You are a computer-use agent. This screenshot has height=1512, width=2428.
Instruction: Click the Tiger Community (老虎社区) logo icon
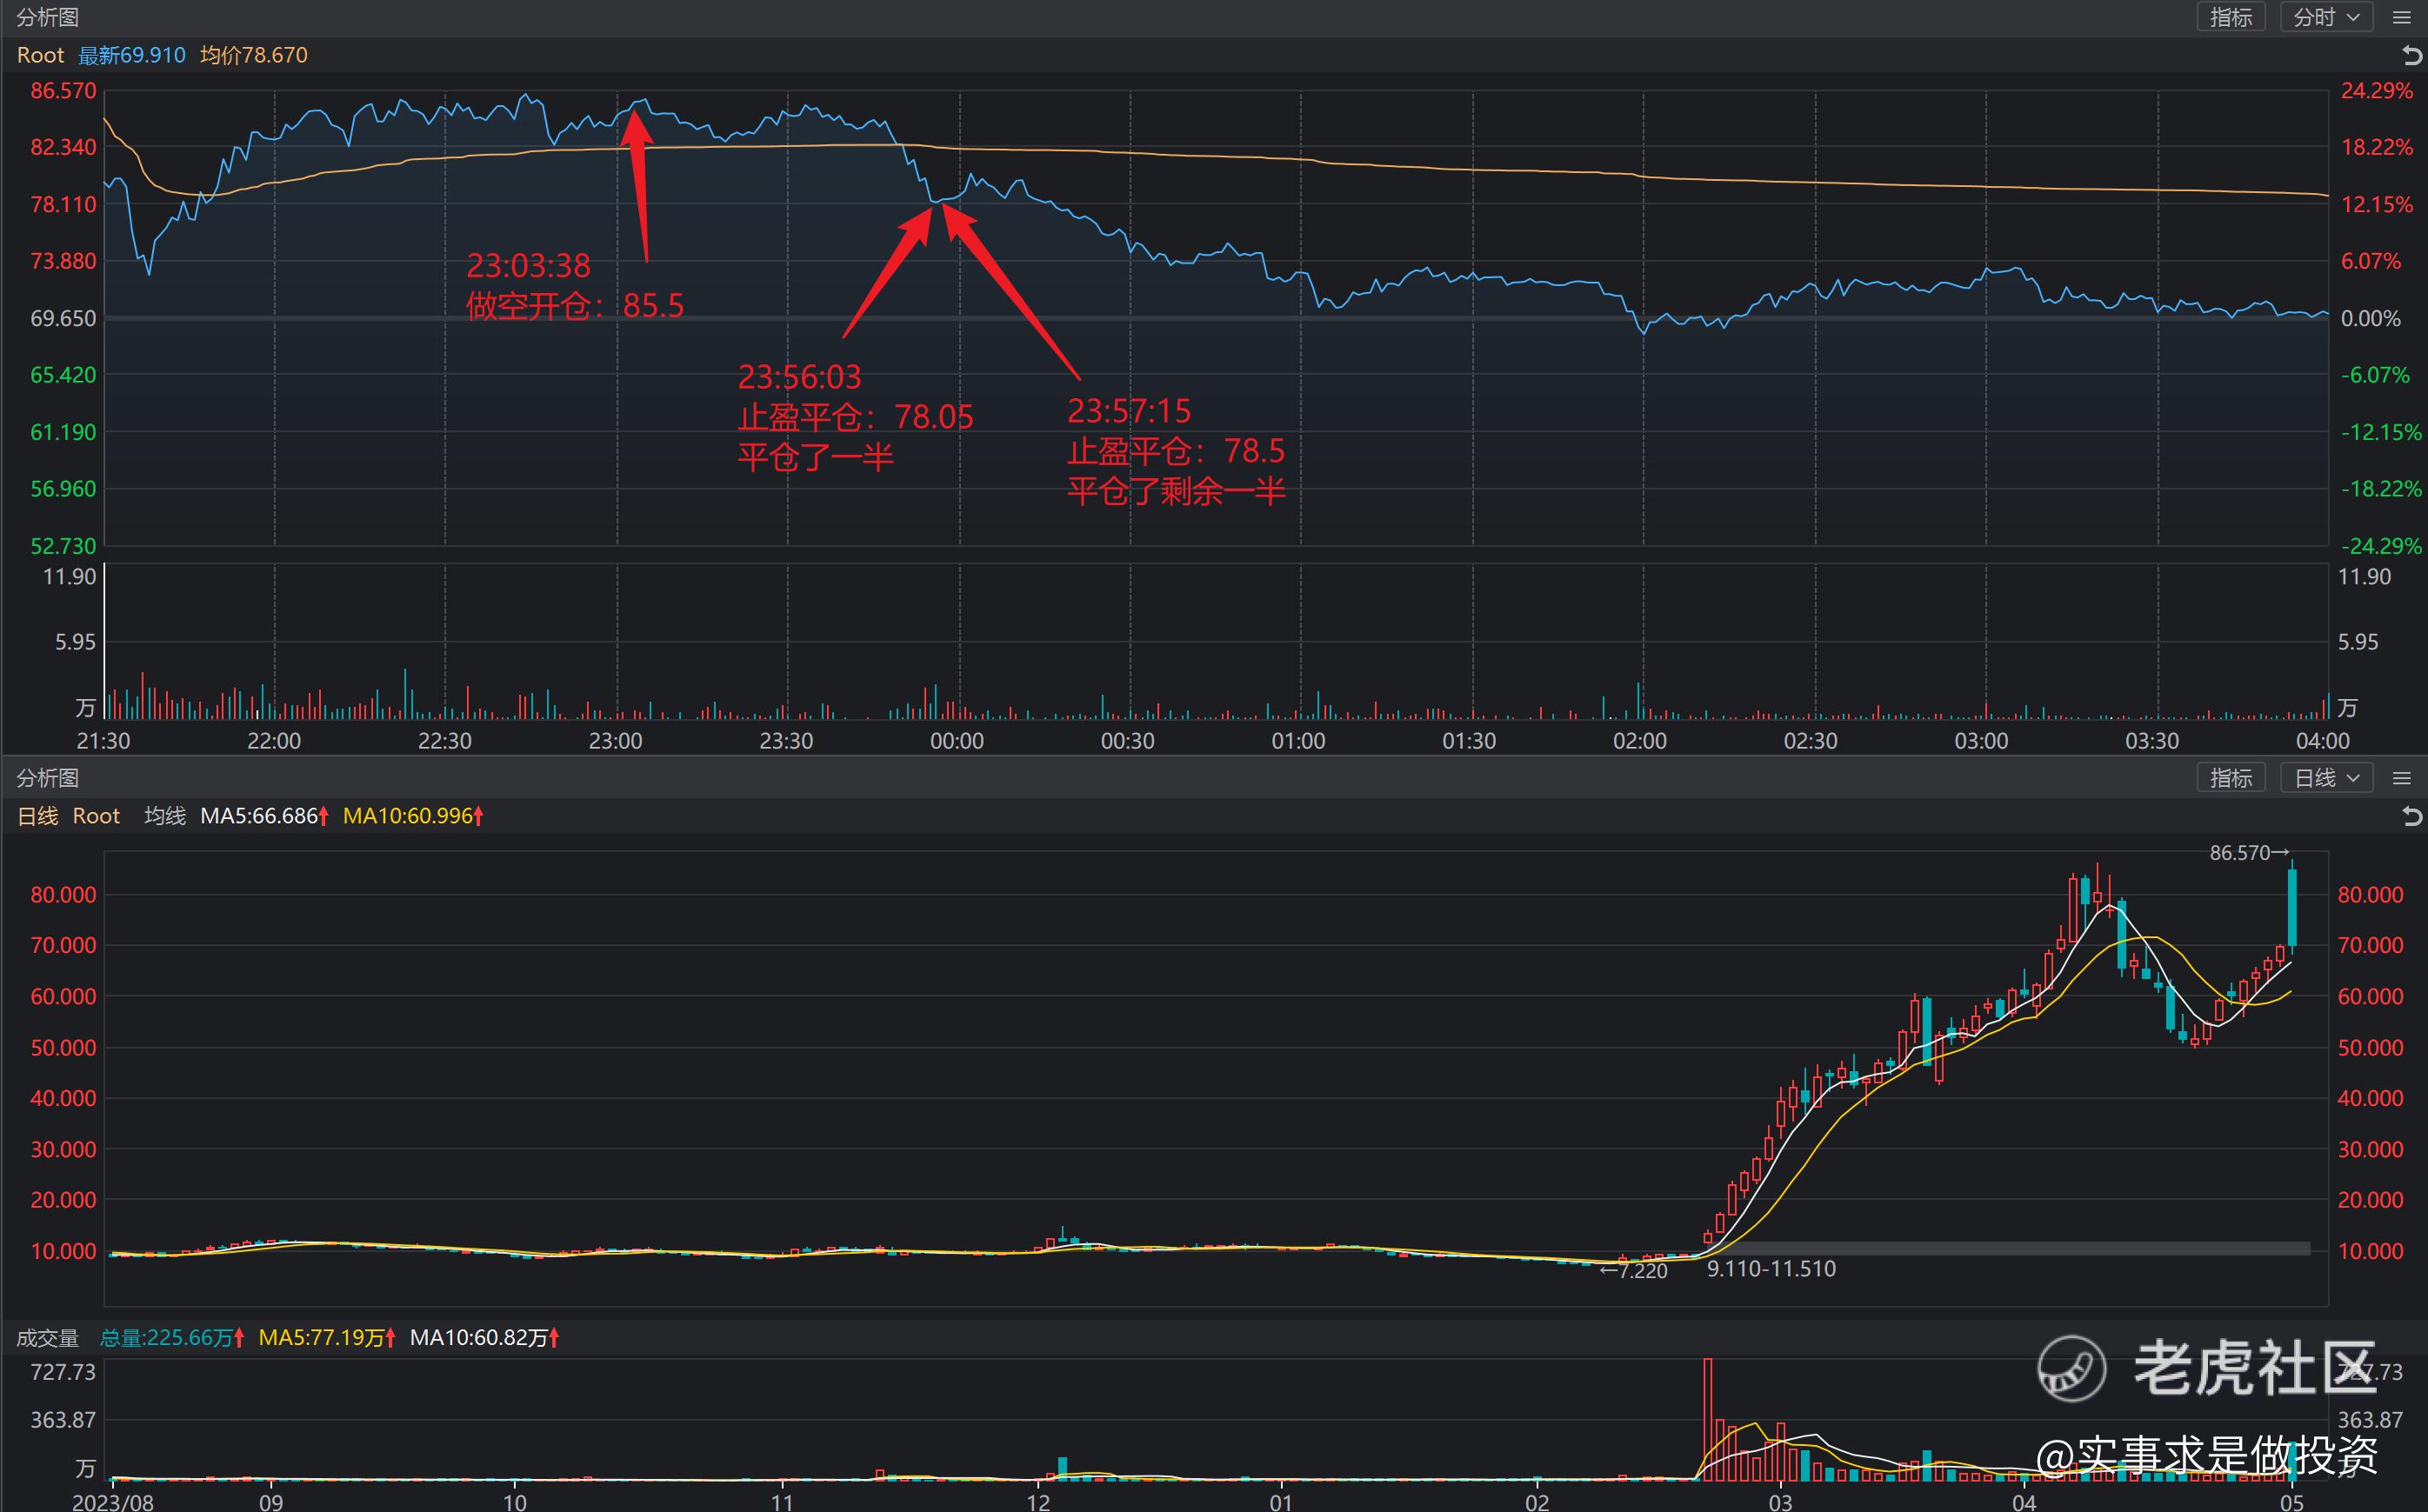coord(2072,1368)
